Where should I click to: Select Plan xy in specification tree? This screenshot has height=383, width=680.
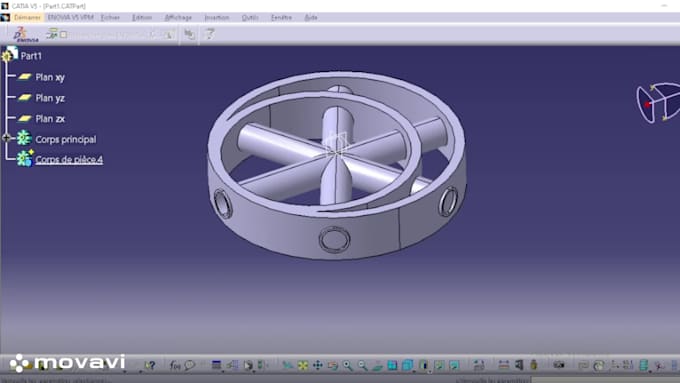coord(50,77)
